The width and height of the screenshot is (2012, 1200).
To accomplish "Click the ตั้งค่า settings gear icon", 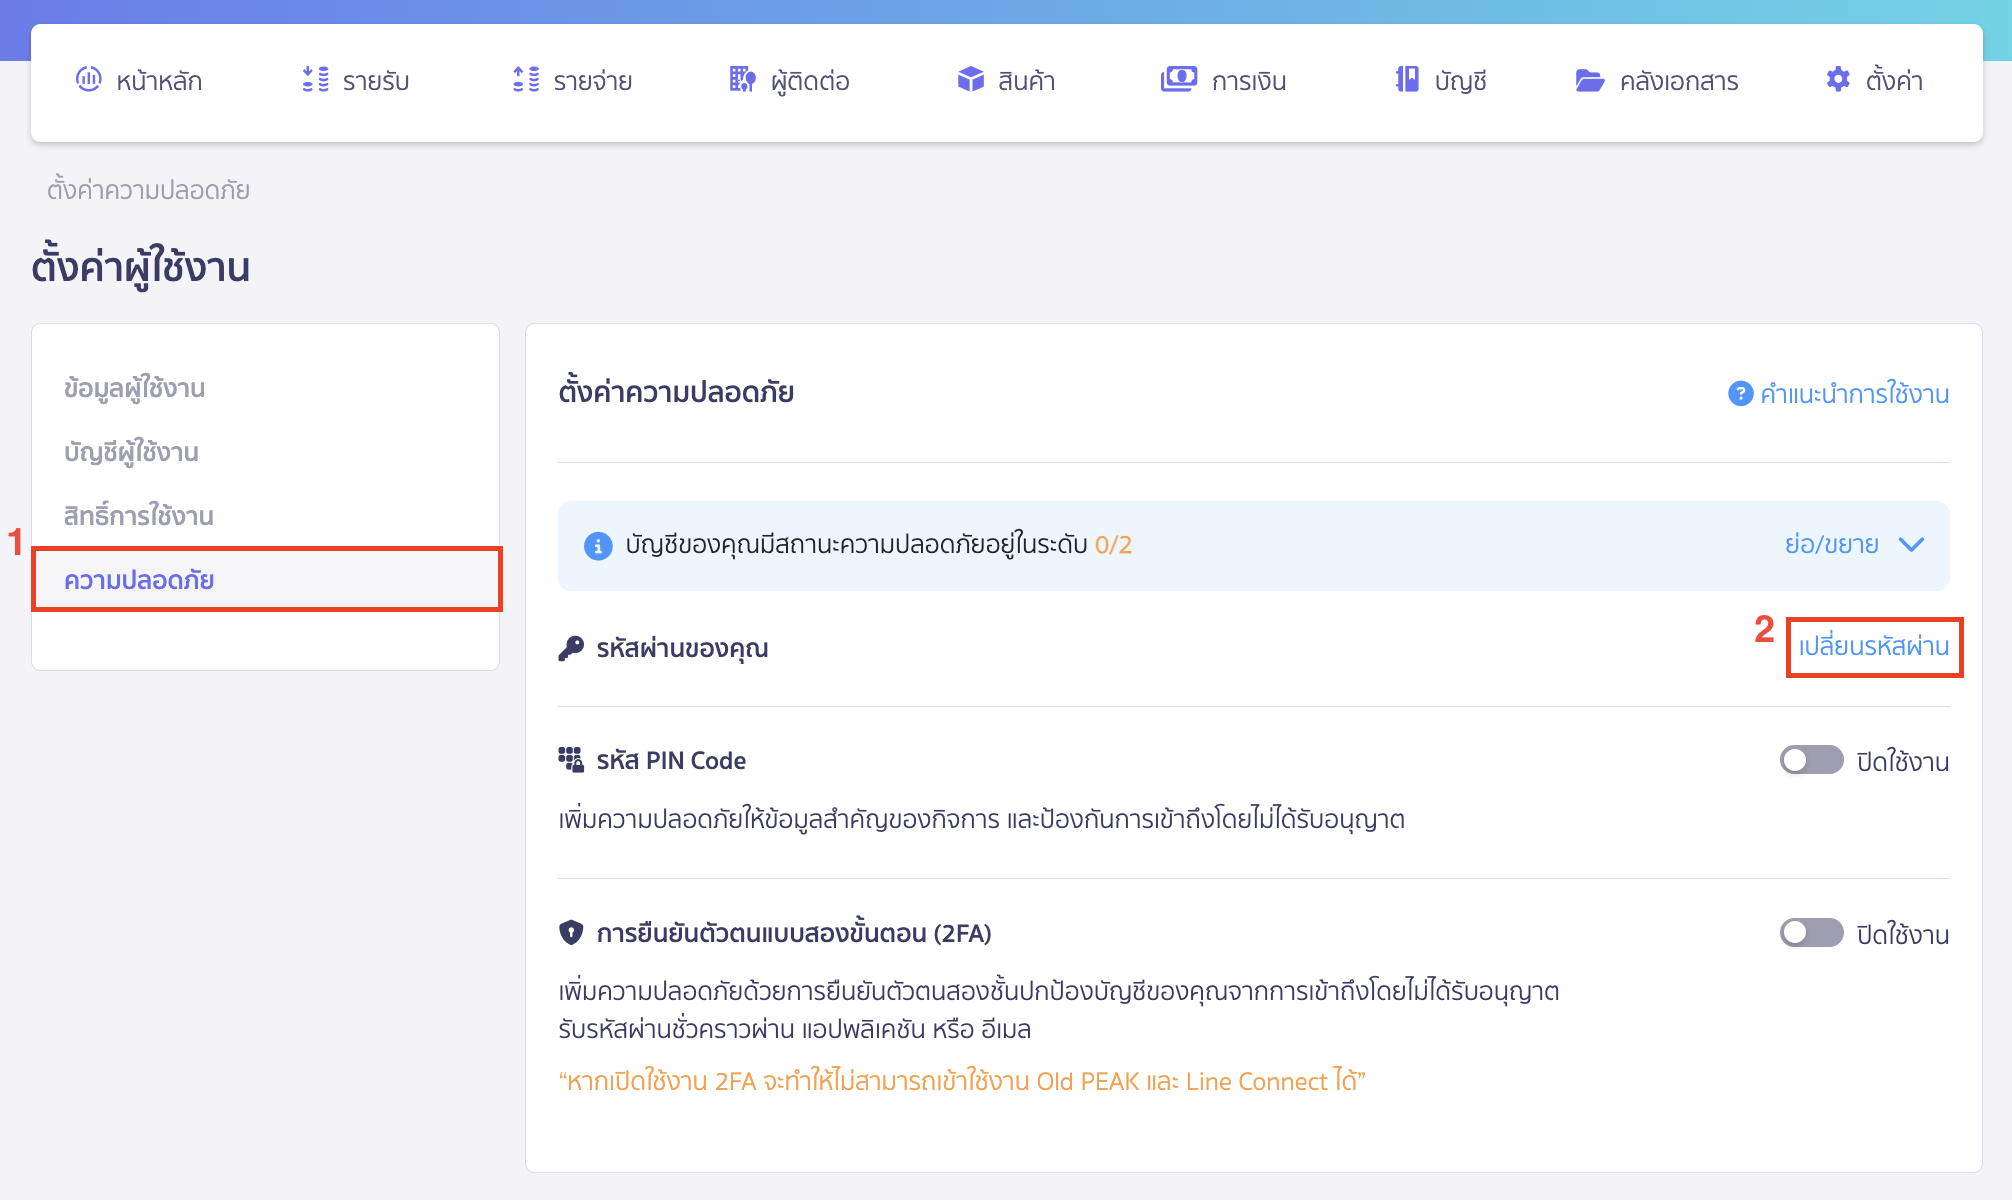I will 1838,80.
